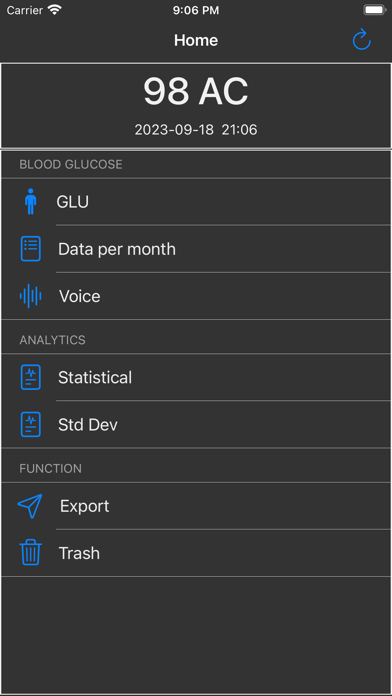The width and height of the screenshot is (392, 696).
Task: Tap the battery indicator in status bar
Action: [x=374, y=10]
